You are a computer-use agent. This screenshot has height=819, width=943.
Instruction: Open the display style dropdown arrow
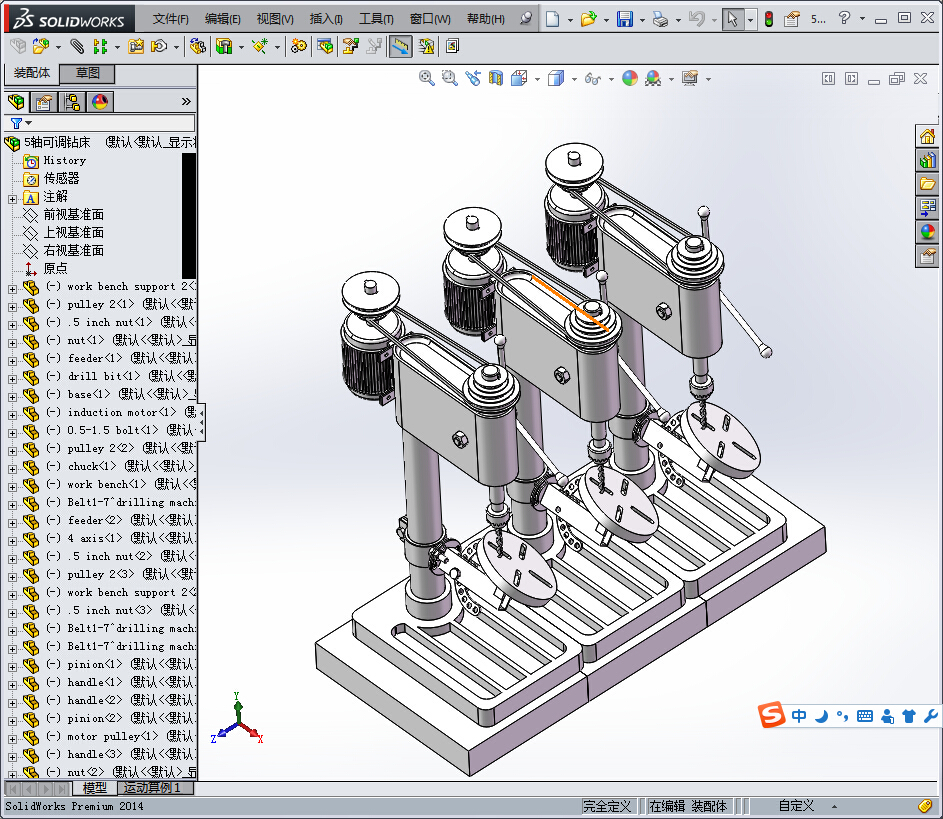click(574, 79)
